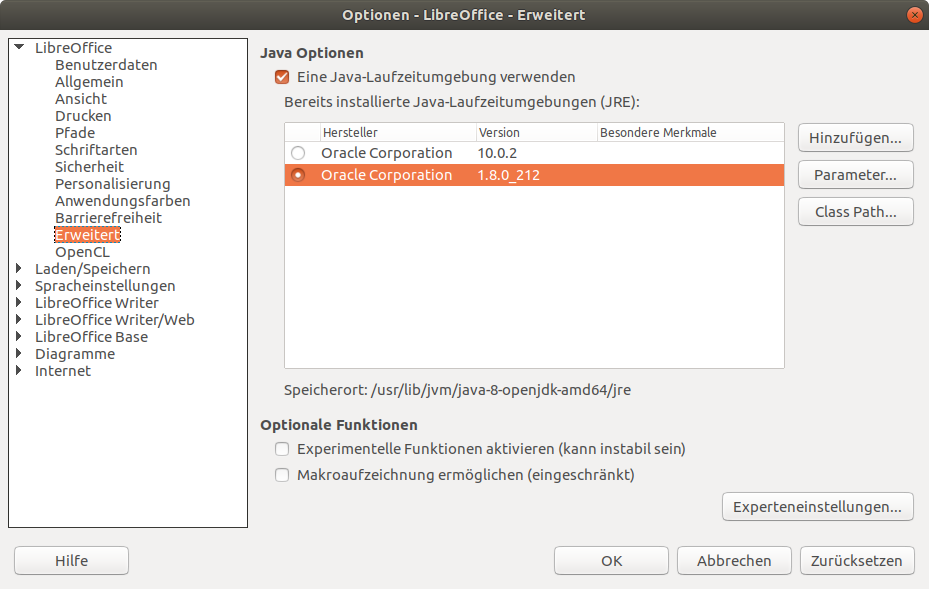Select radio button for Java version 10.0.2
929x589 pixels.
(298, 153)
